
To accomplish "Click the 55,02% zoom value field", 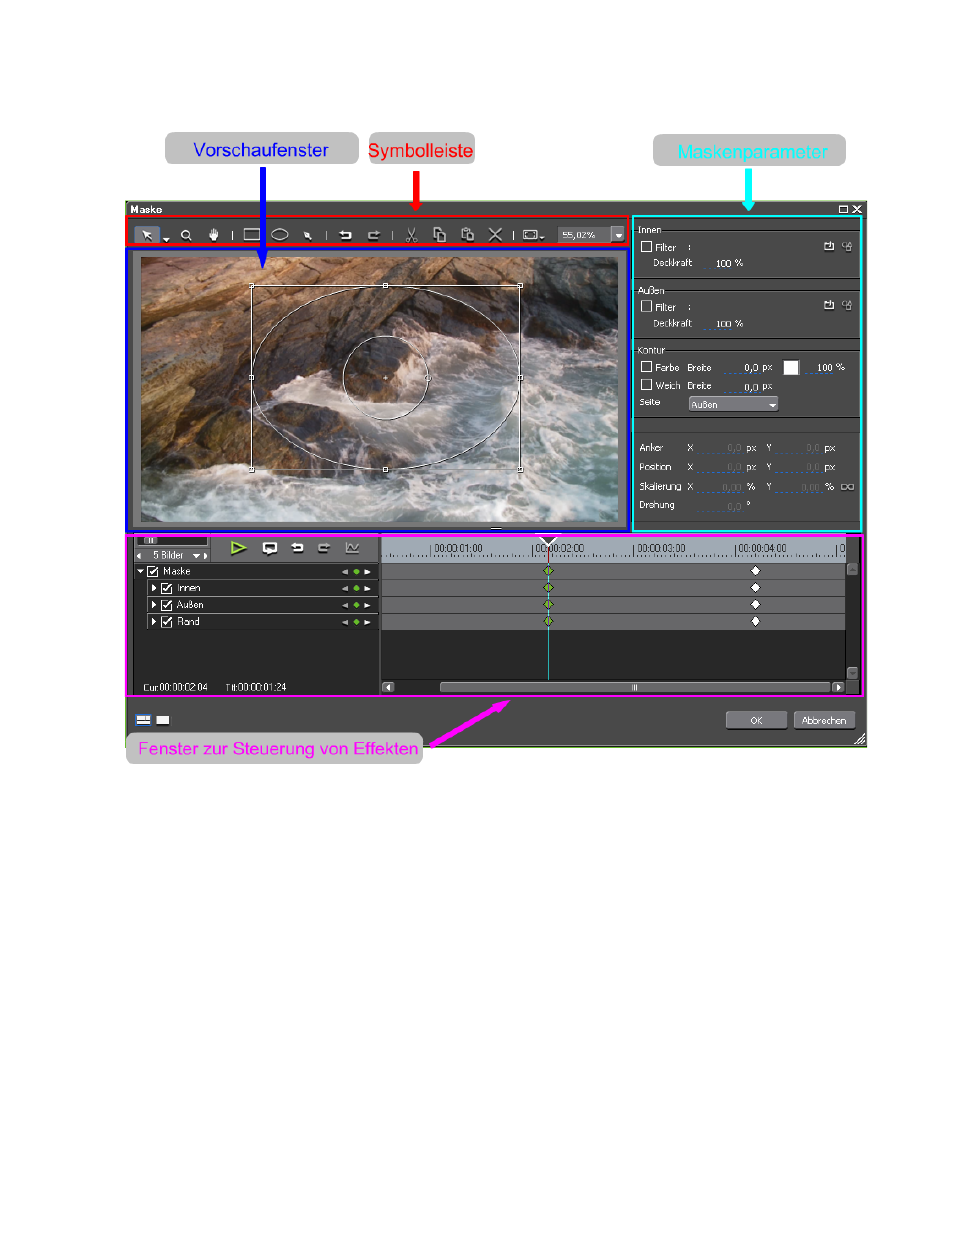I will point(584,235).
